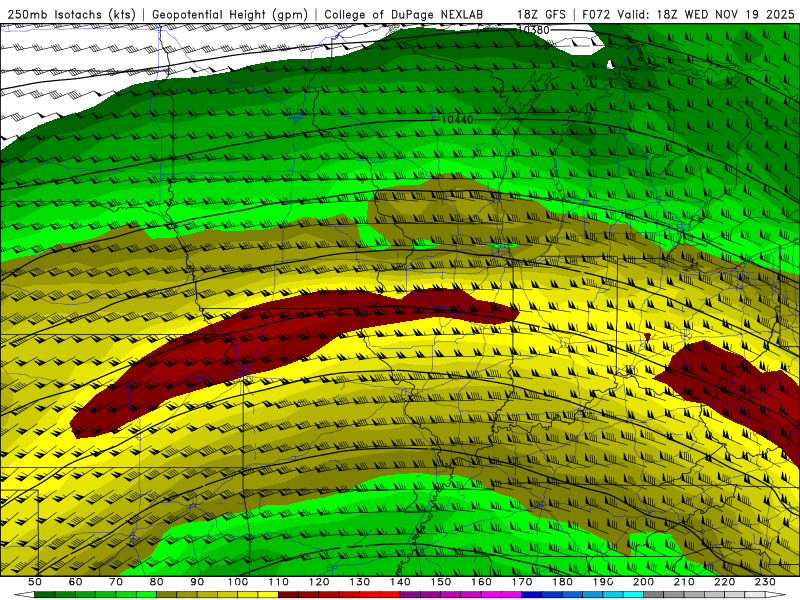Viewport: 800px width, 600px height.
Task: Click the 220 value on the legend
Action: click(725, 582)
